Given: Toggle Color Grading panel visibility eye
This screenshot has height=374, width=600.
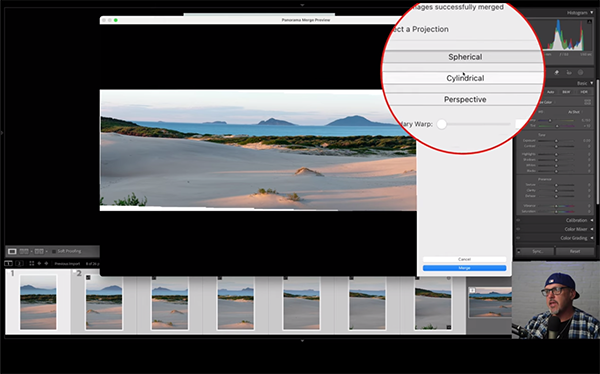Looking at the screenshot, I should pyautogui.click(x=518, y=238).
